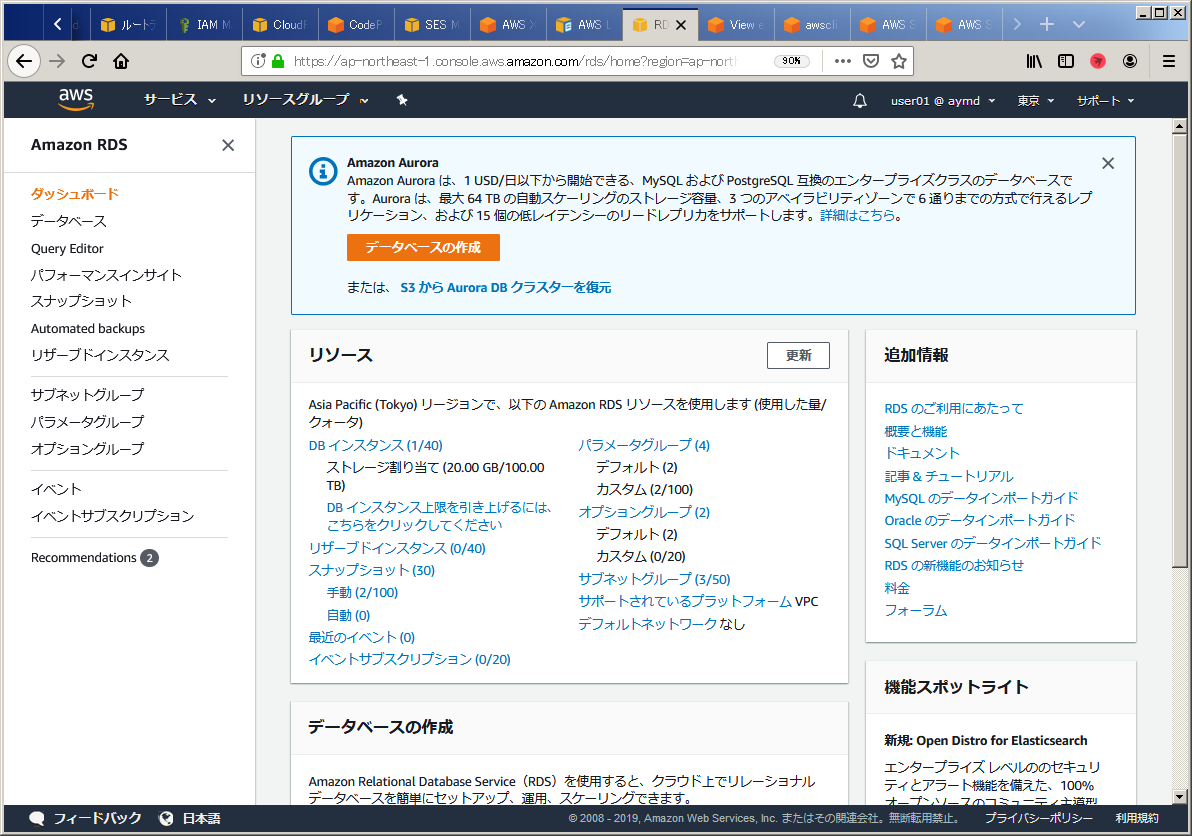Switch to the IAM browser tab
The width and height of the screenshot is (1192, 836).
click(x=205, y=25)
